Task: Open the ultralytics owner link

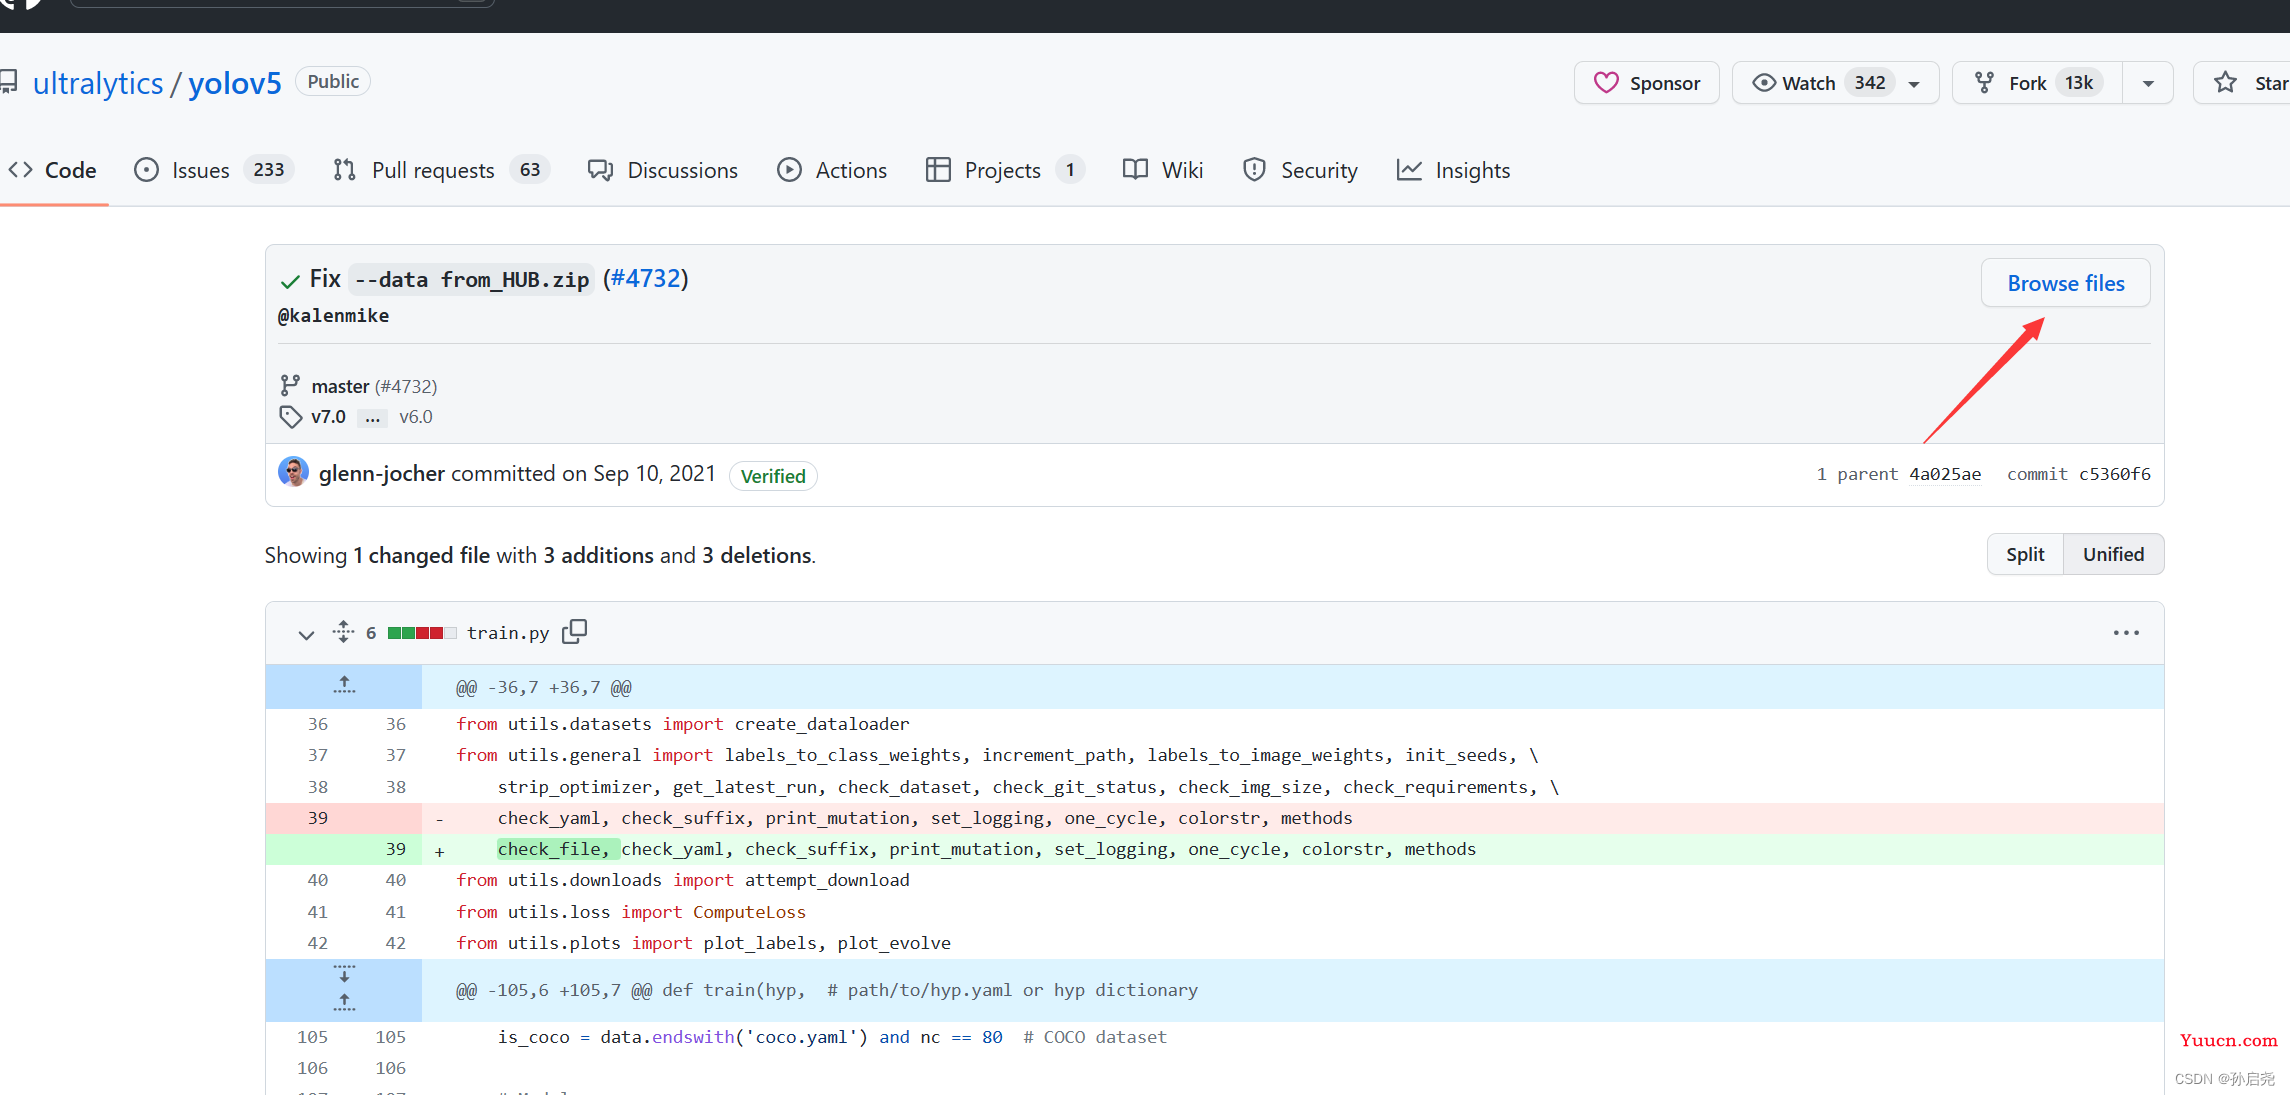Action: coord(98,83)
